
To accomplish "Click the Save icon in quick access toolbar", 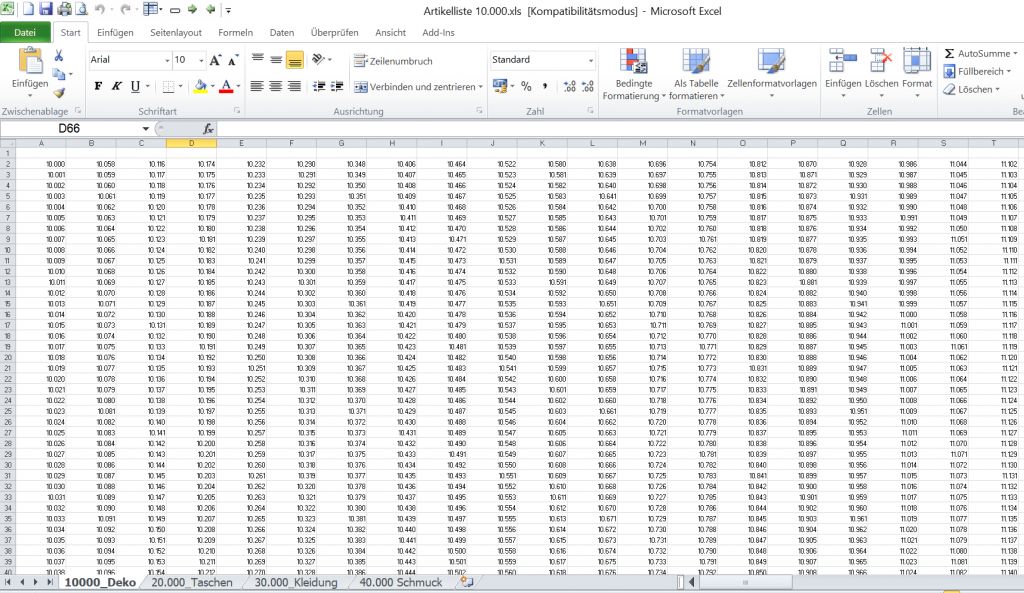I will point(47,9).
